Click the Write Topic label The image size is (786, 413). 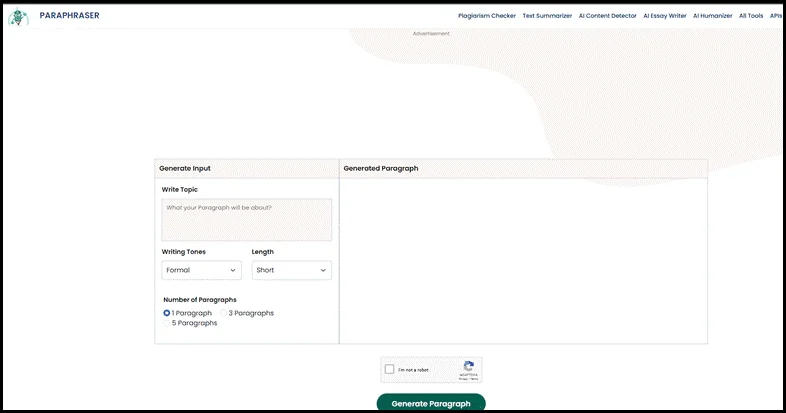point(179,189)
